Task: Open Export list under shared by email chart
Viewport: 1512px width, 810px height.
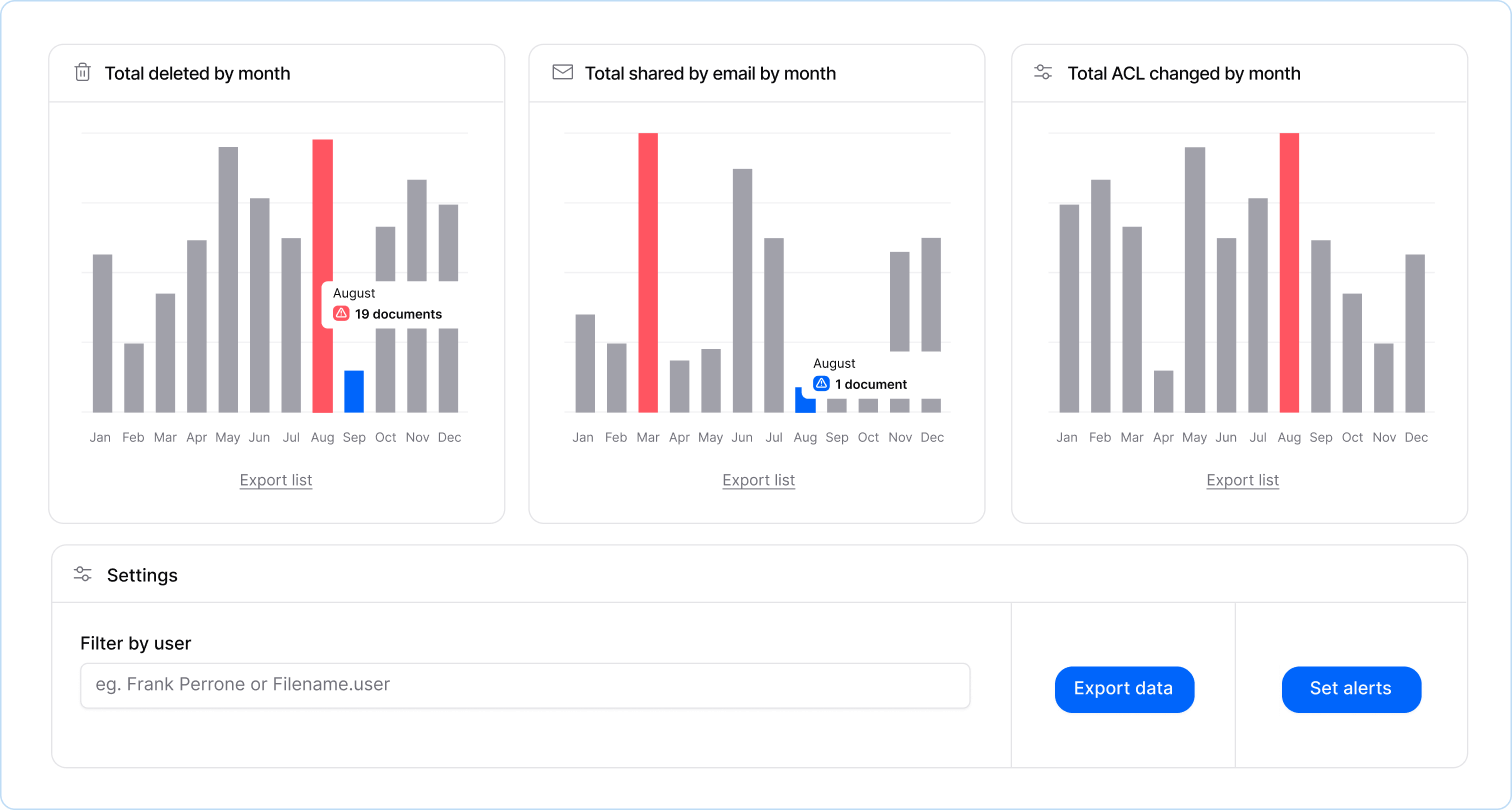Action: click(x=759, y=481)
